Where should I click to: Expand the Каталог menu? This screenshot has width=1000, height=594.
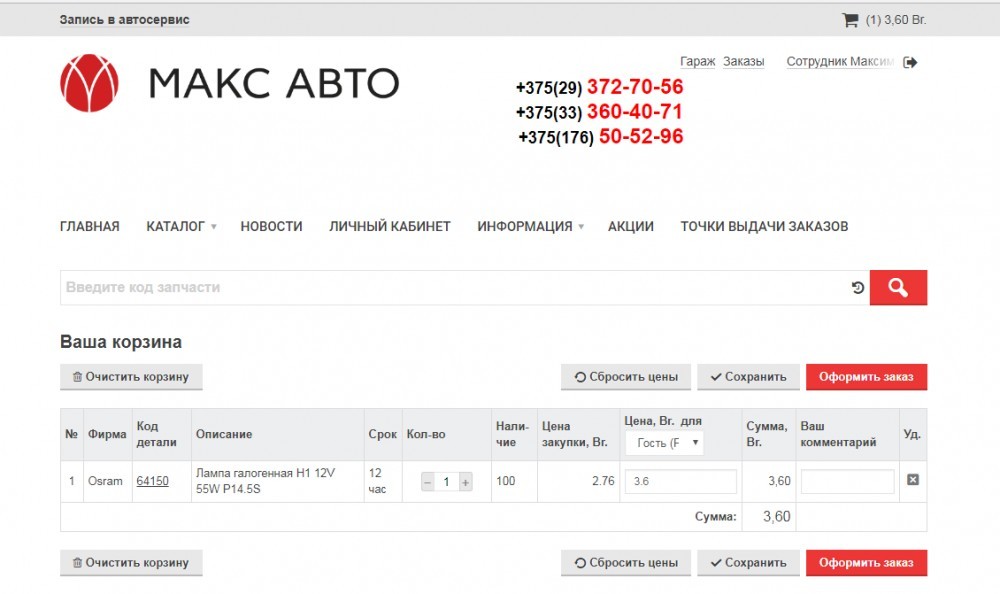pos(181,227)
